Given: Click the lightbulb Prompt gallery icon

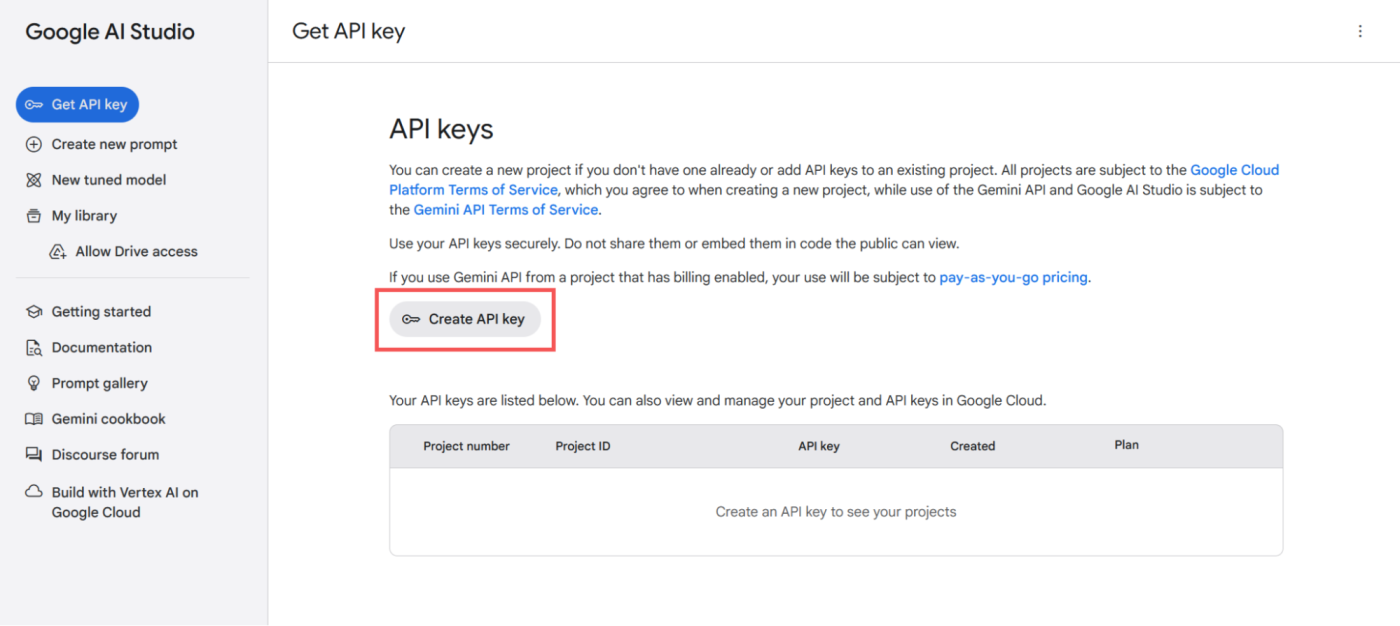Looking at the screenshot, I should click(x=34, y=383).
